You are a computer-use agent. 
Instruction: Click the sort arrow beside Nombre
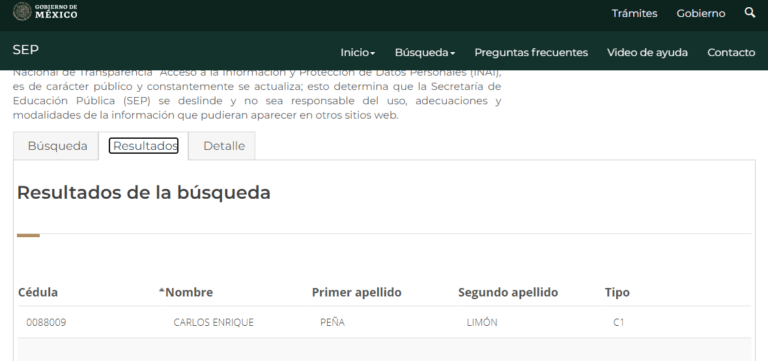pyautogui.click(x=162, y=290)
